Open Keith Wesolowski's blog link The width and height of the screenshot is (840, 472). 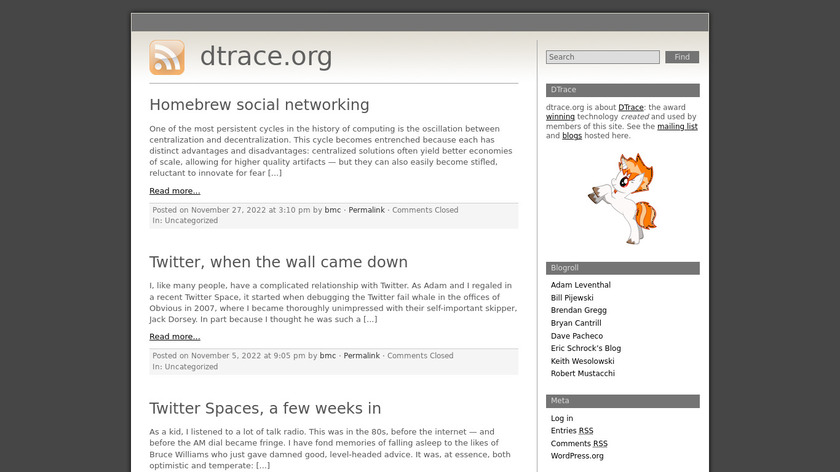click(x=582, y=361)
